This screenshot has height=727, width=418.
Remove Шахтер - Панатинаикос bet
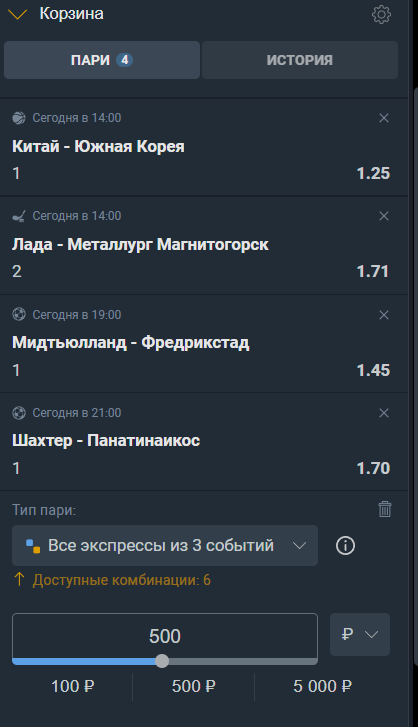(384, 413)
